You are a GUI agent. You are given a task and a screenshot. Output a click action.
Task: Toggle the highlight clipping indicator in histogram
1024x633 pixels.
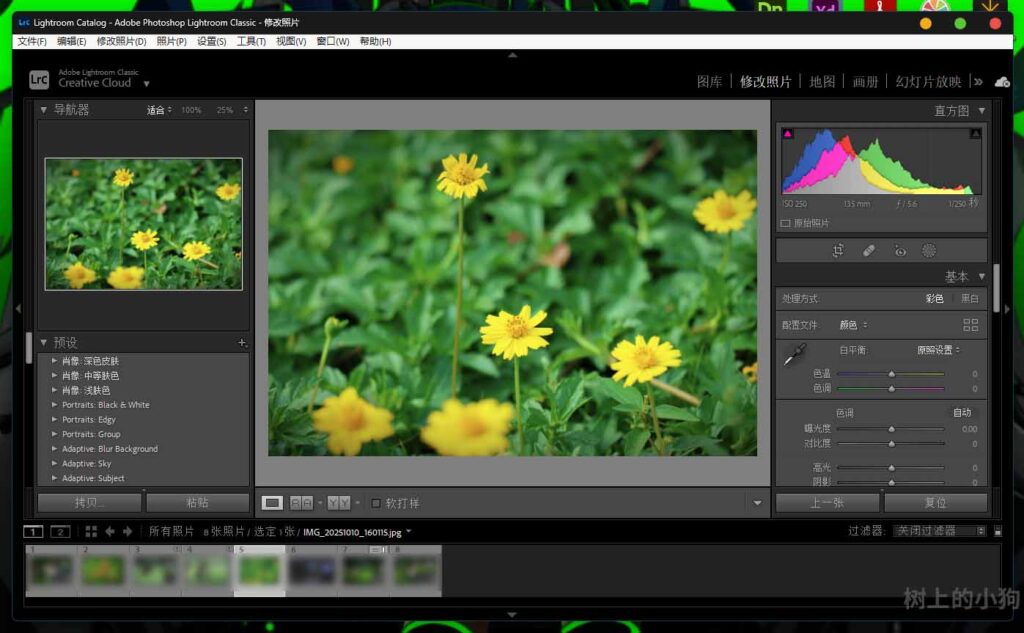coord(975,133)
